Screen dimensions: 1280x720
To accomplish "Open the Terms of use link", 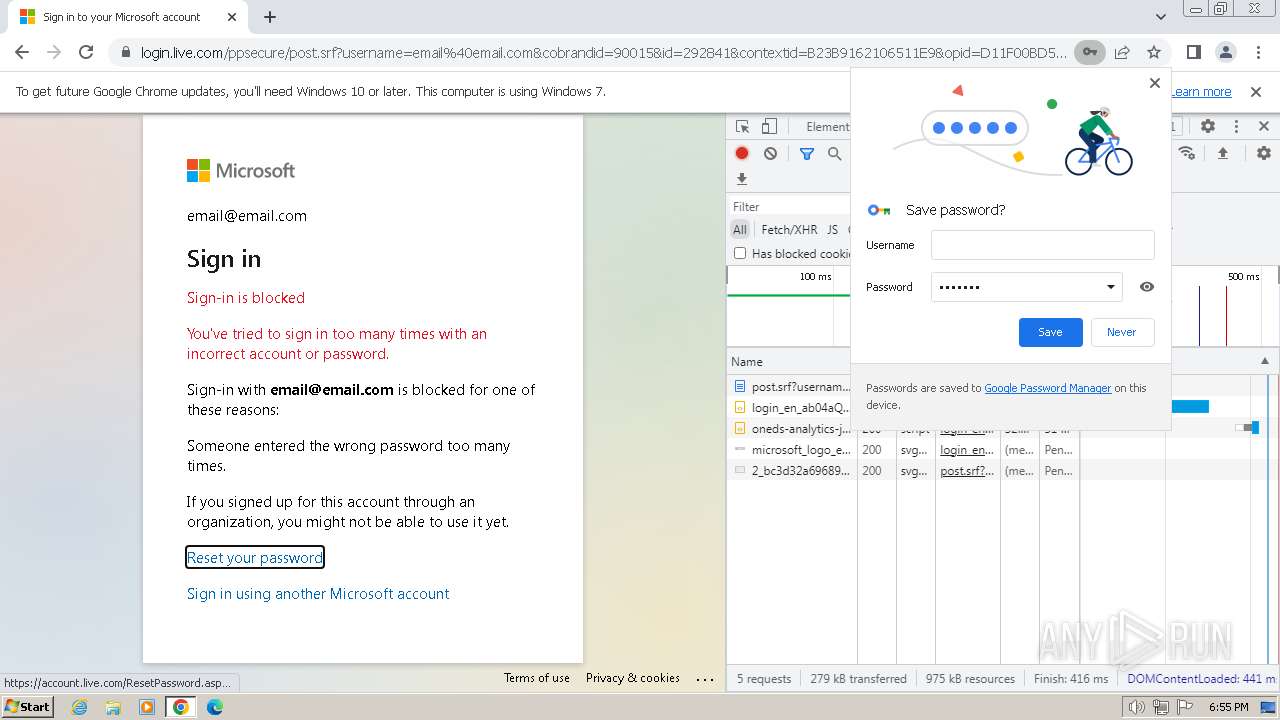I will (537, 678).
